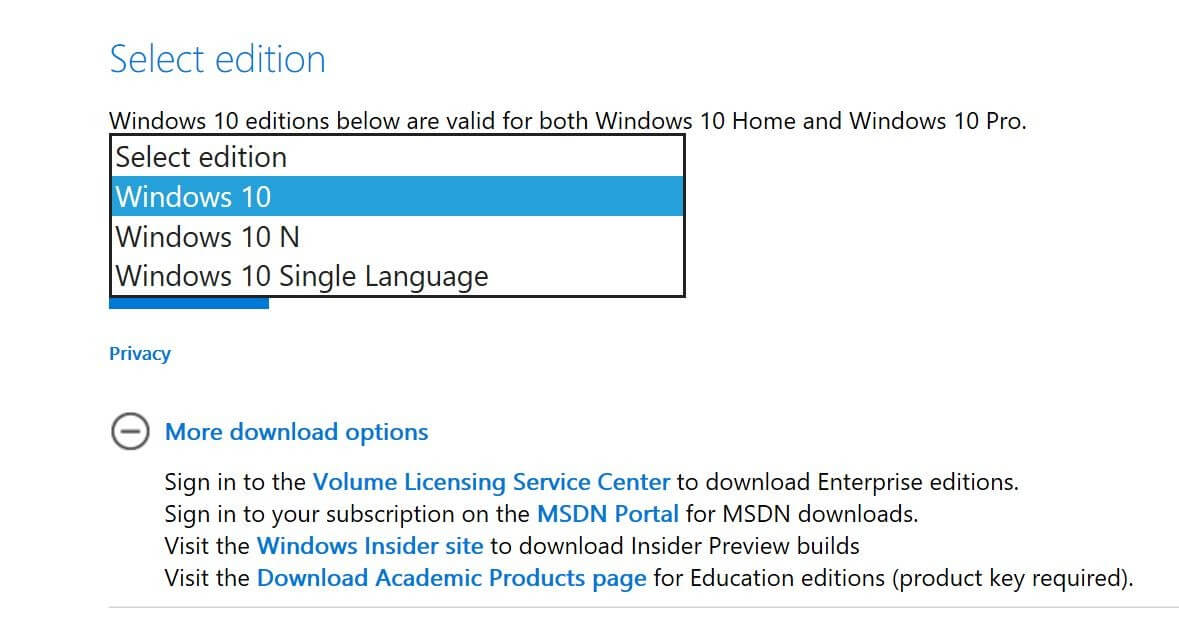Screen dimensions: 1179x635
Task: Select the 'Select edition' placeholder option
Action: (397, 156)
